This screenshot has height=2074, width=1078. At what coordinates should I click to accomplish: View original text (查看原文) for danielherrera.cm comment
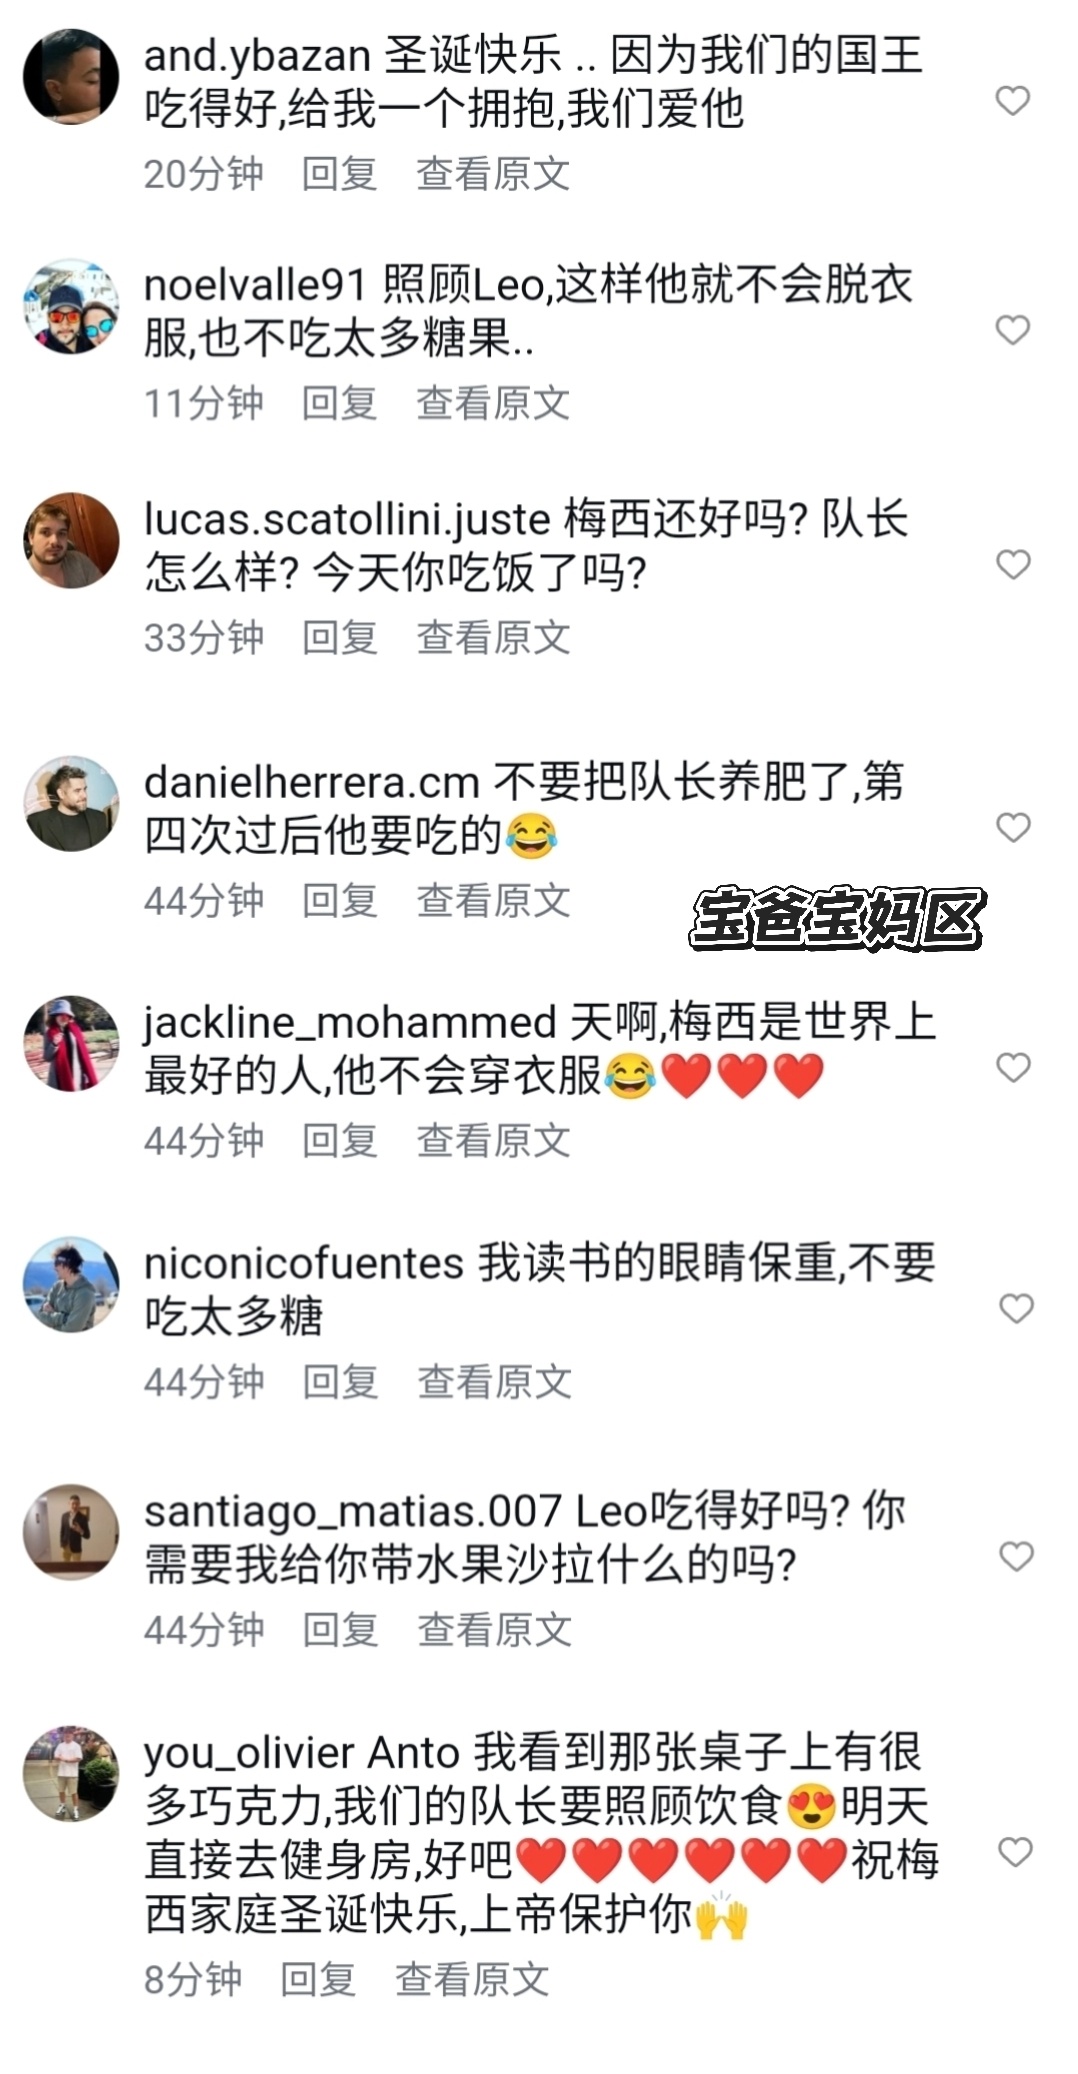(x=493, y=900)
